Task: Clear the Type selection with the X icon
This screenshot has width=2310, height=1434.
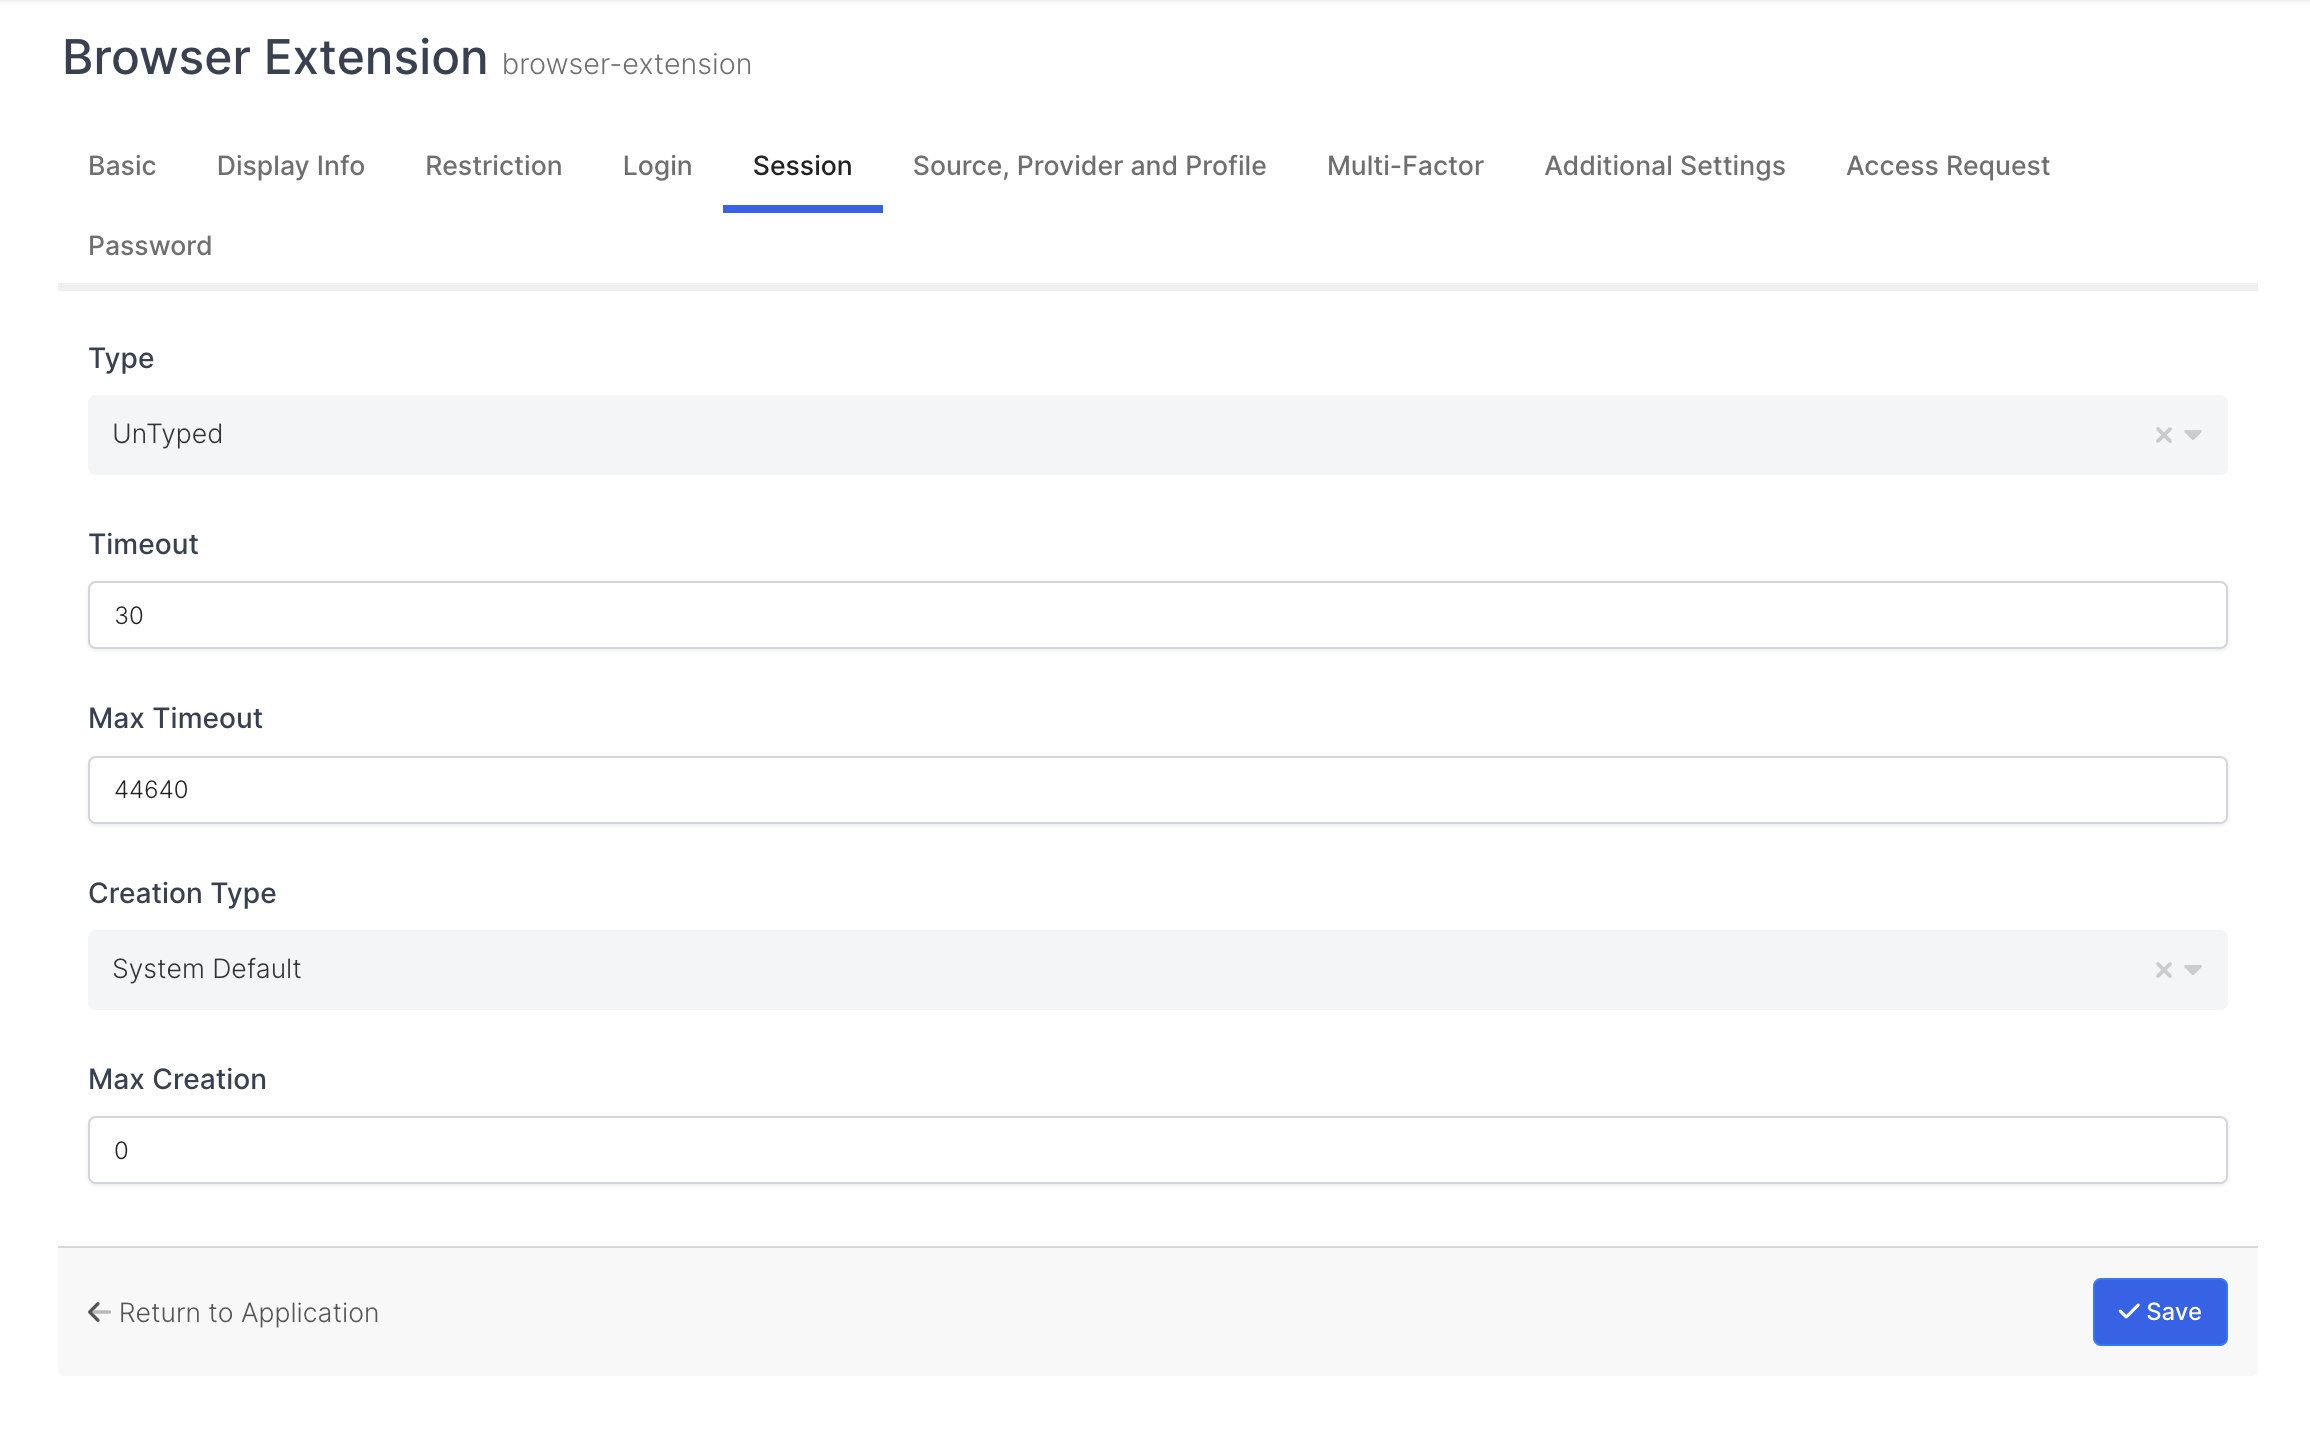Action: [2163, 435]
